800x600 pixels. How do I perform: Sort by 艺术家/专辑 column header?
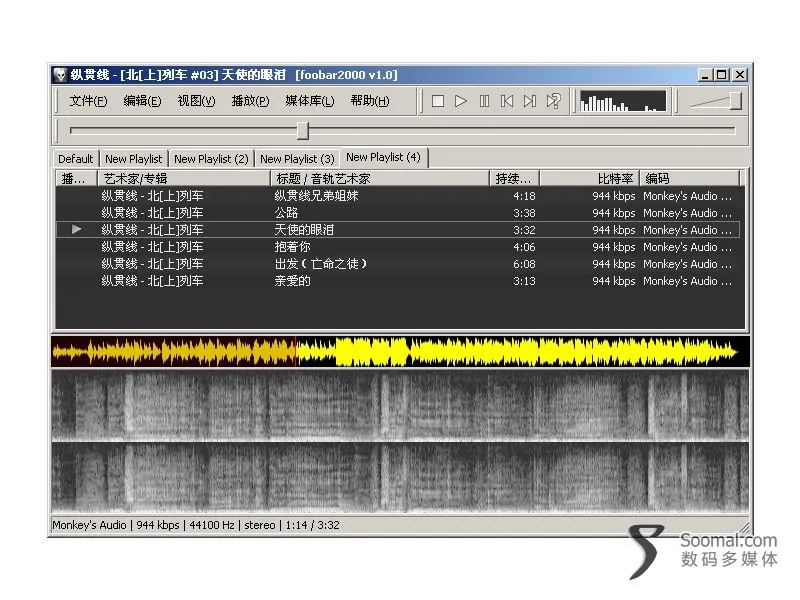pos(184,179)
